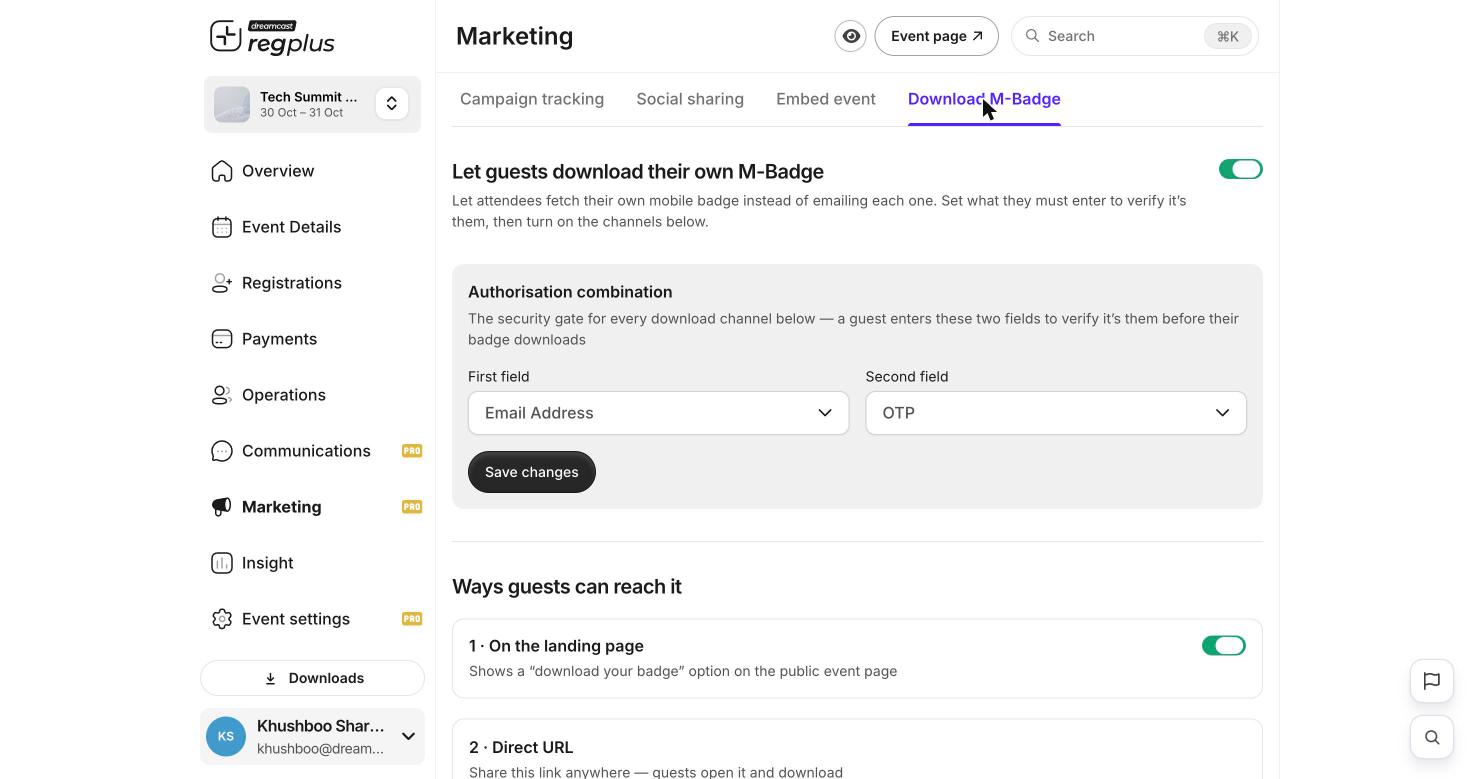Click the Event Details calendar icon
Viewport: 1470px width, 779px height.
coord(222,227)
